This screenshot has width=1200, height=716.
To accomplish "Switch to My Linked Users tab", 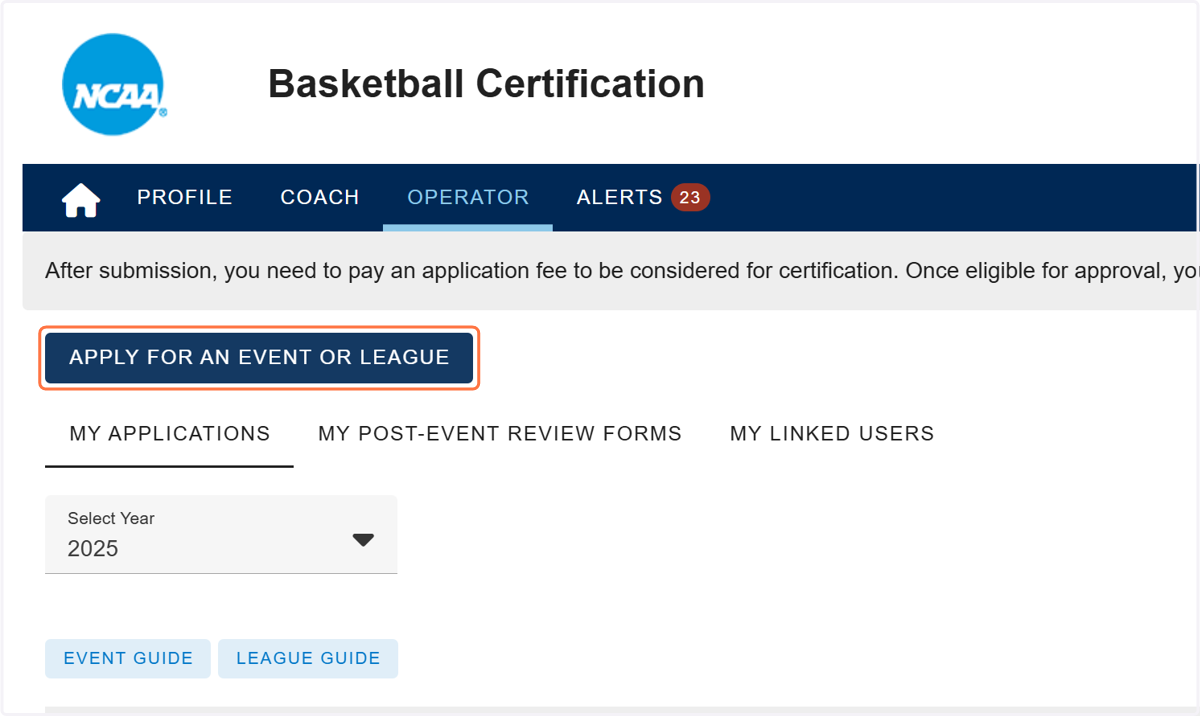I will pos(832,434).
